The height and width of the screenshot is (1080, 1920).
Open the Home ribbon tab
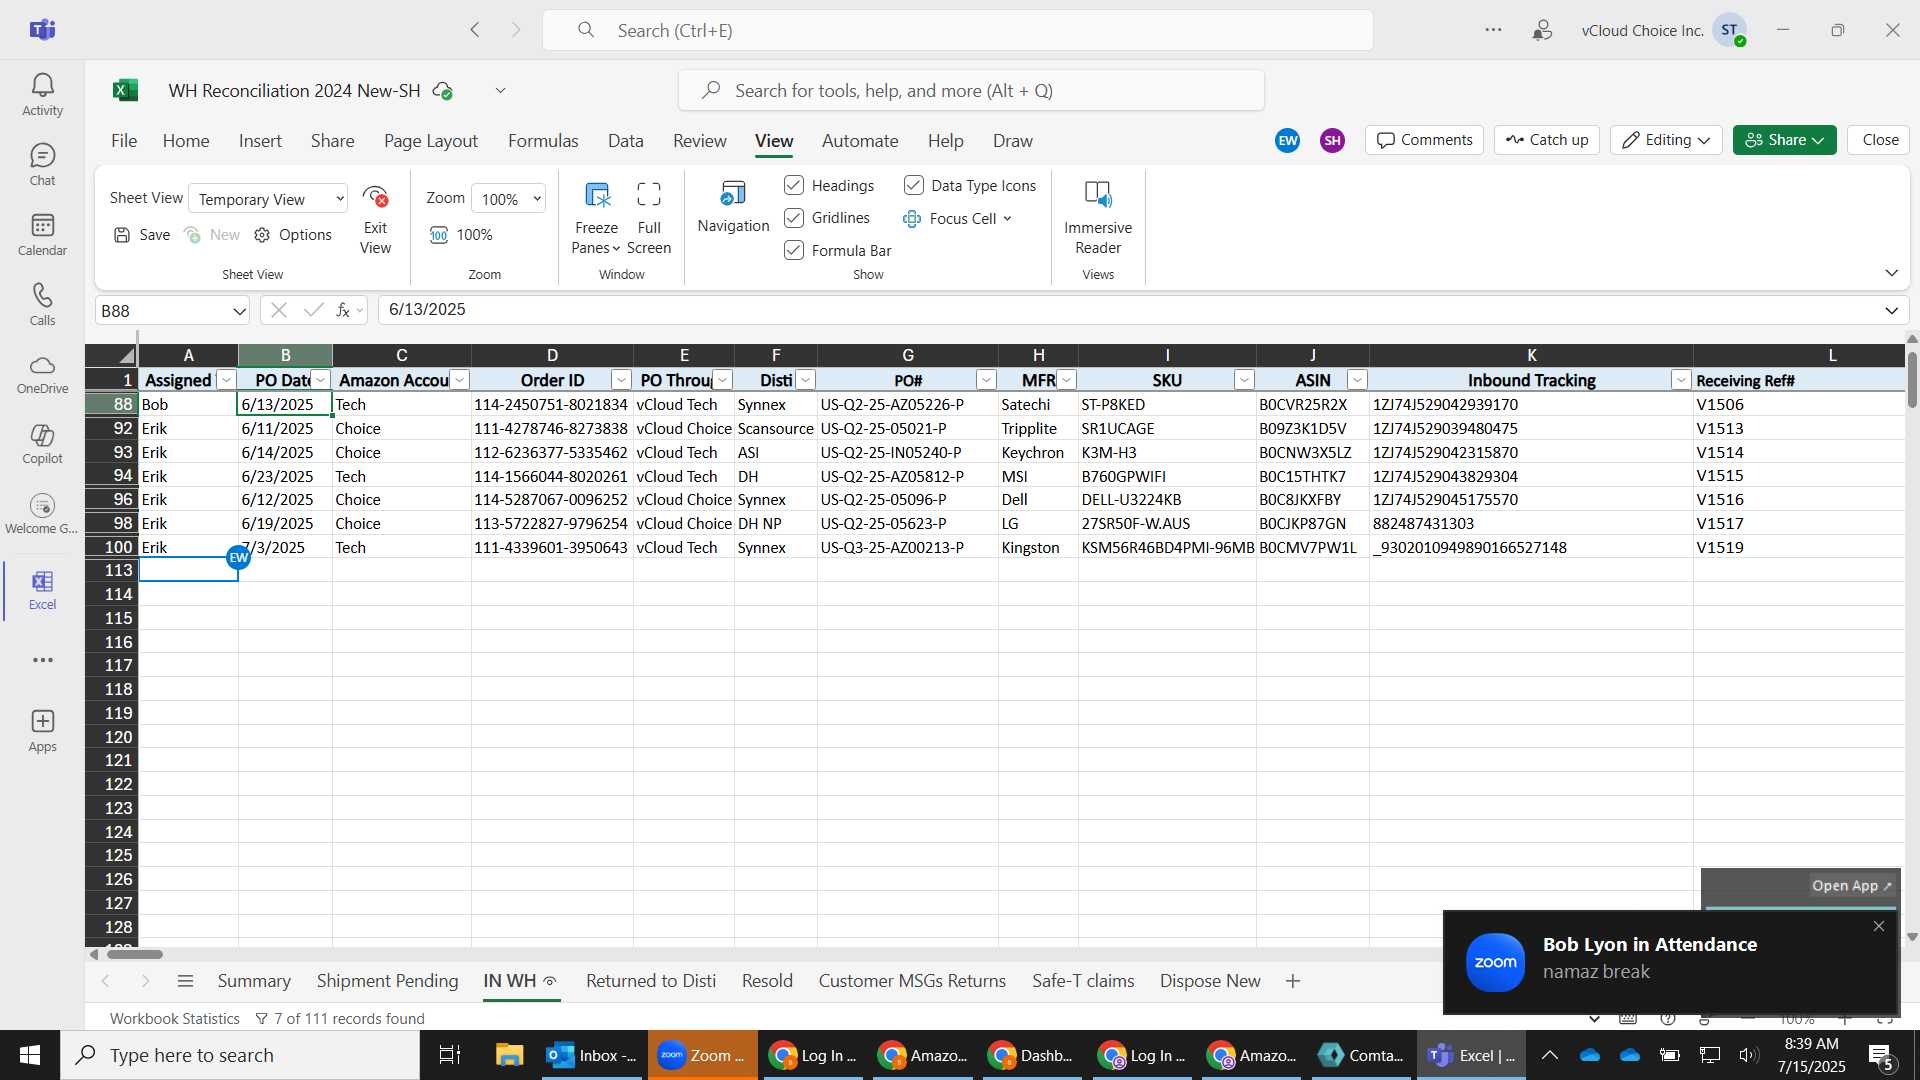(x=186, y=141)
